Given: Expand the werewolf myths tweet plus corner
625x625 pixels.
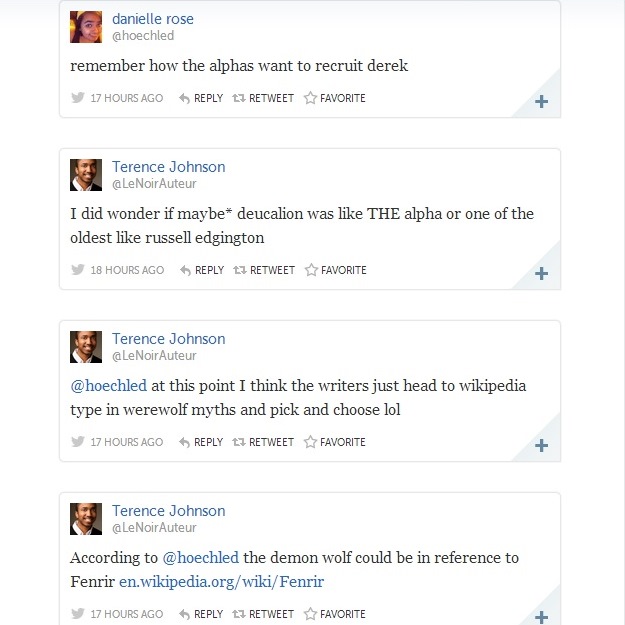Looking at the screenshot, I should point(541,446).
